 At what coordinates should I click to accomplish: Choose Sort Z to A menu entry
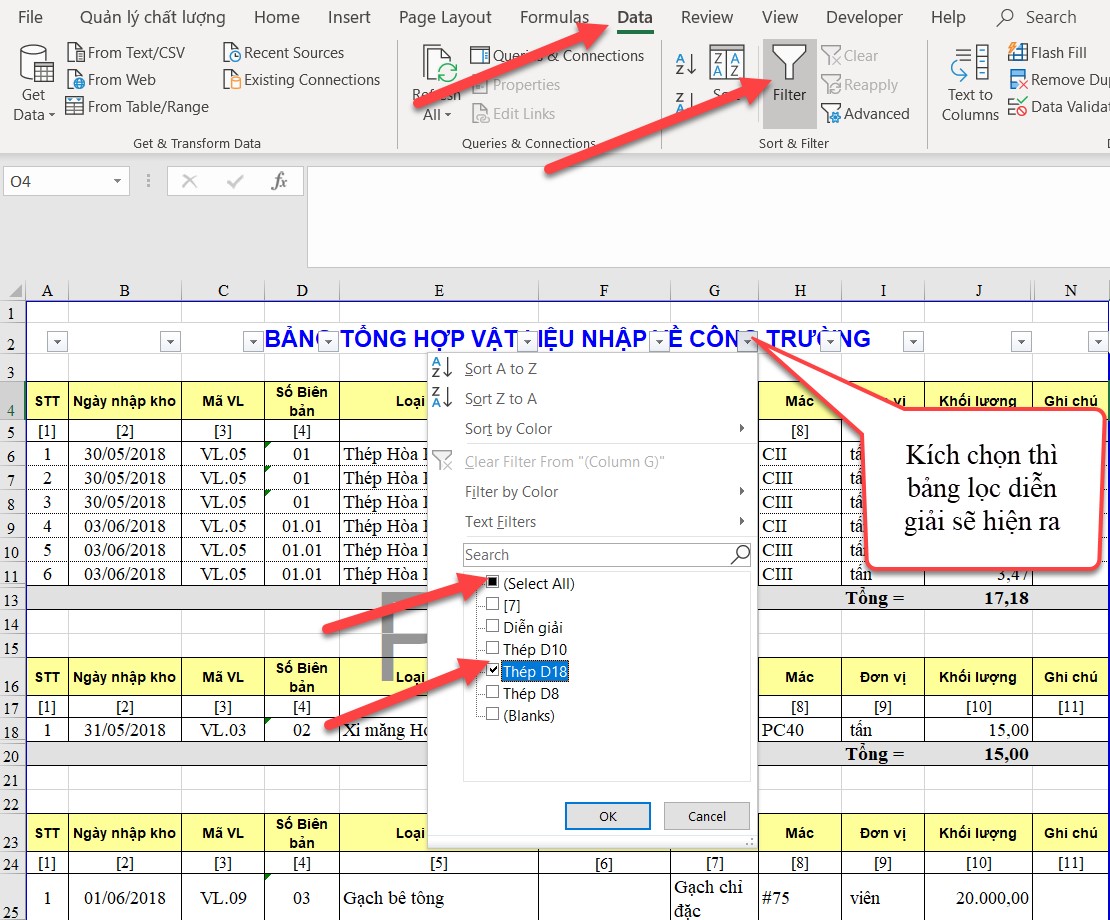pyautogui.click(x=501, y=398)
